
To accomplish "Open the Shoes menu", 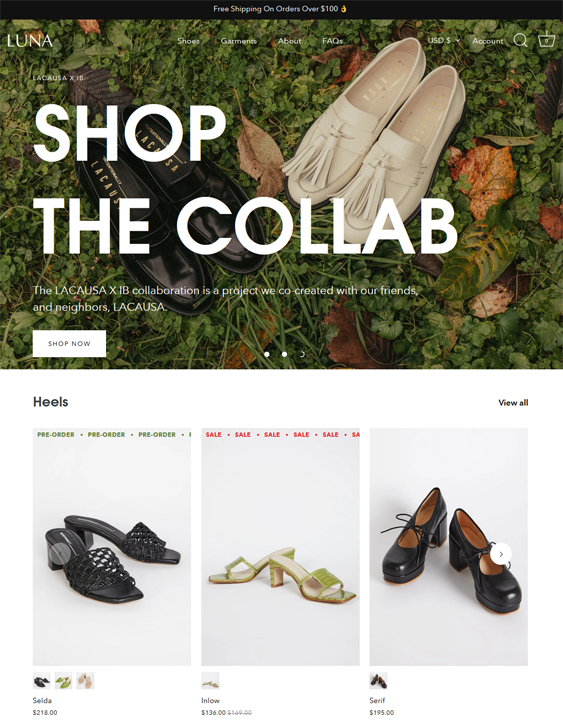I will (189, 41).
